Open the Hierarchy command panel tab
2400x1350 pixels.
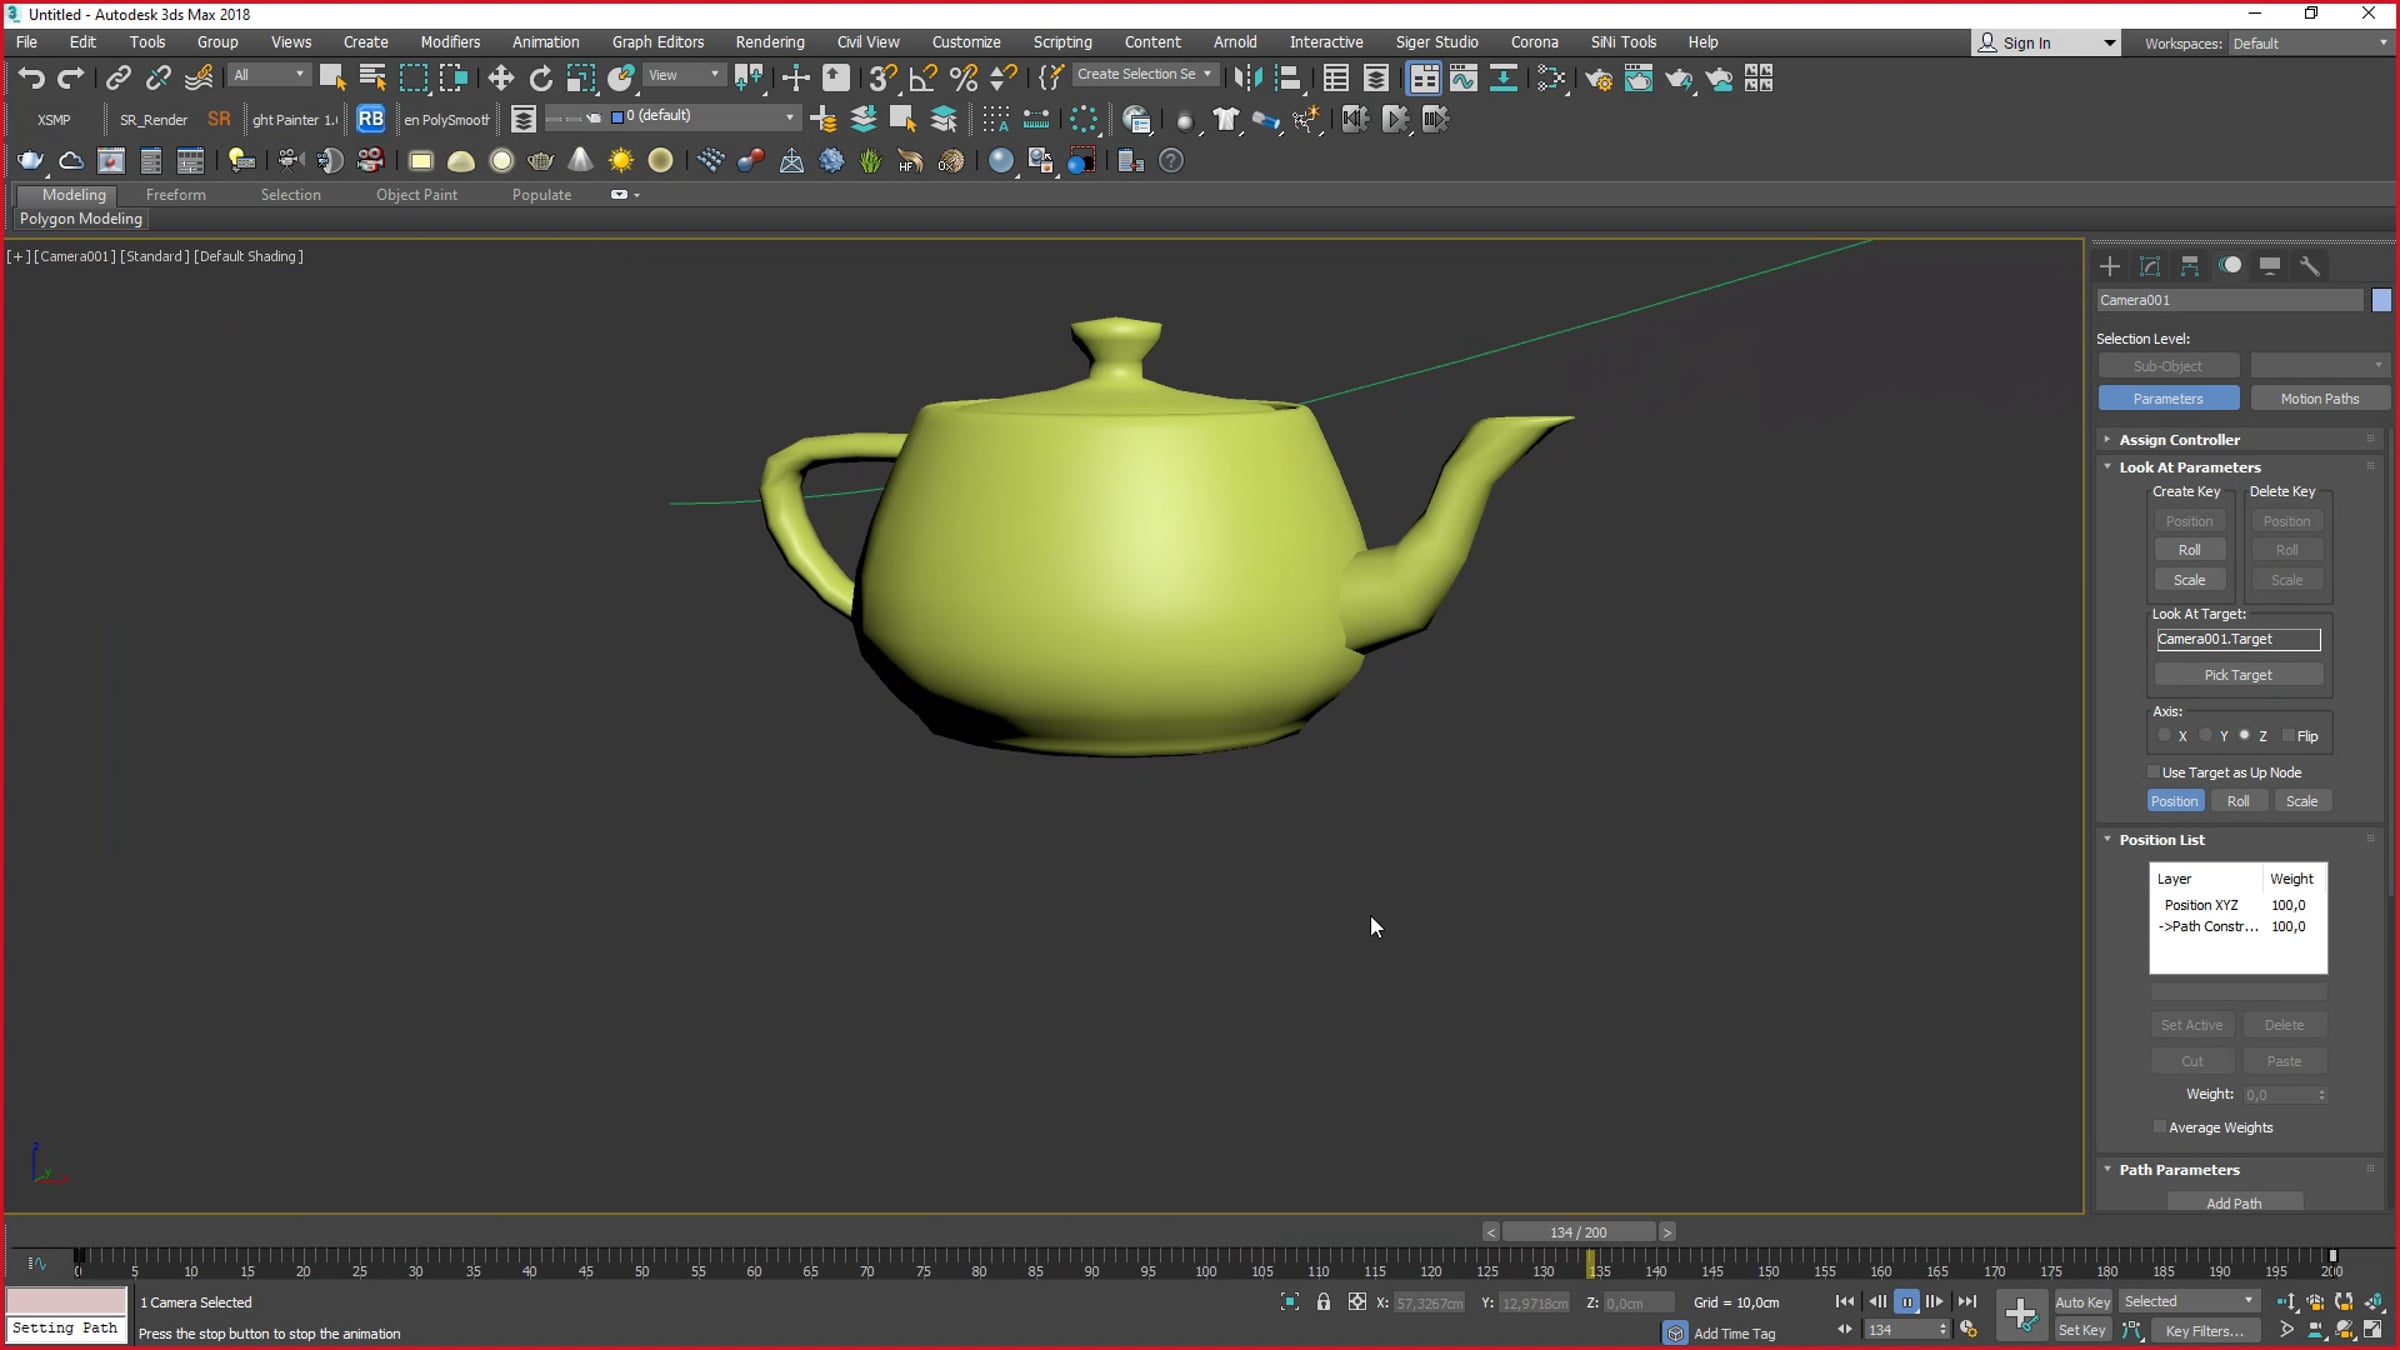pyautogui.click(x=2190, y=266)
